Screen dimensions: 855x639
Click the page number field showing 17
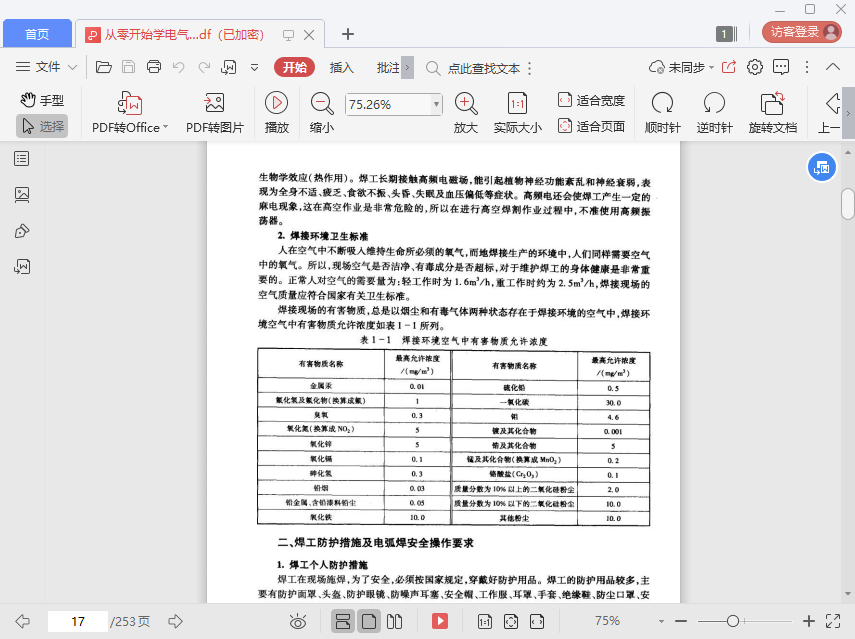[77, 622]
